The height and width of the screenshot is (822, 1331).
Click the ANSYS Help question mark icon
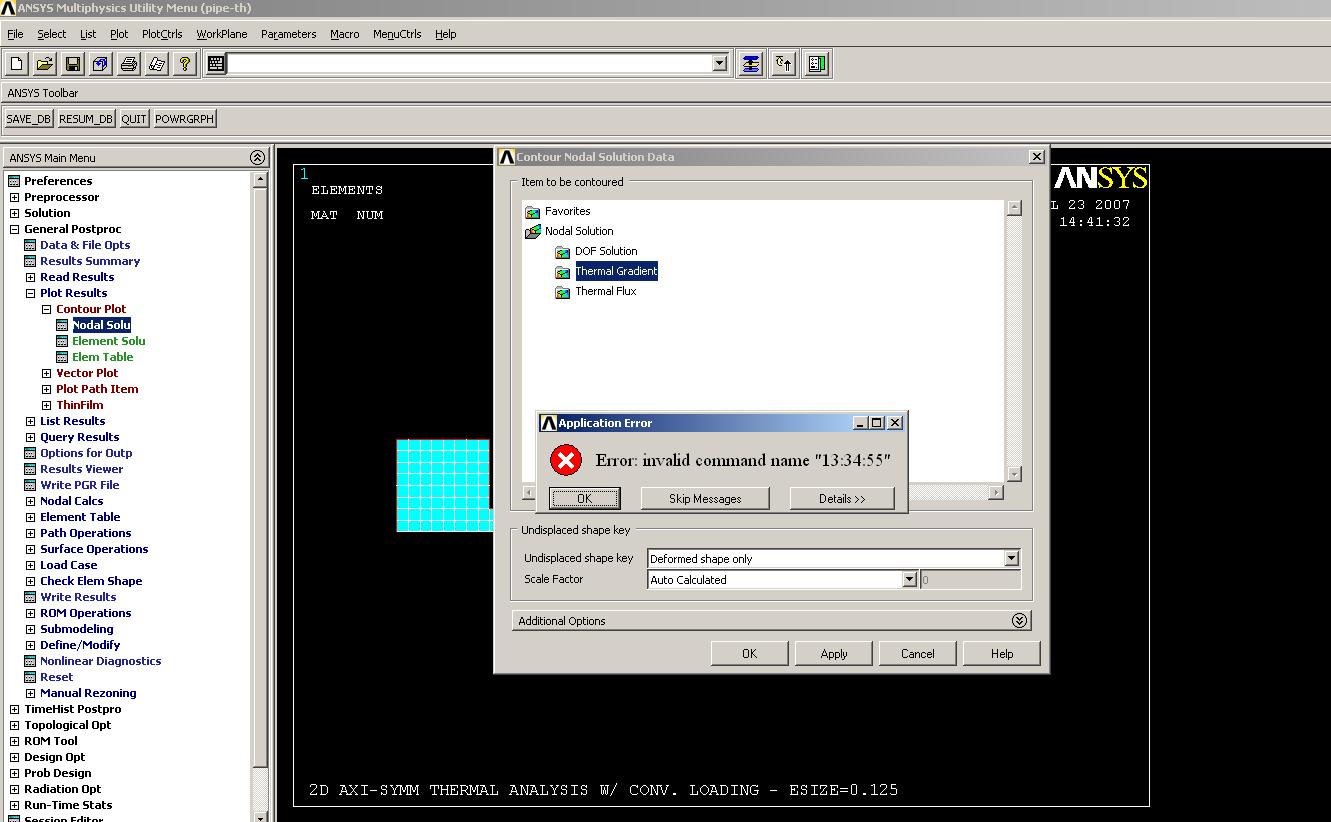tap(185, 64)
